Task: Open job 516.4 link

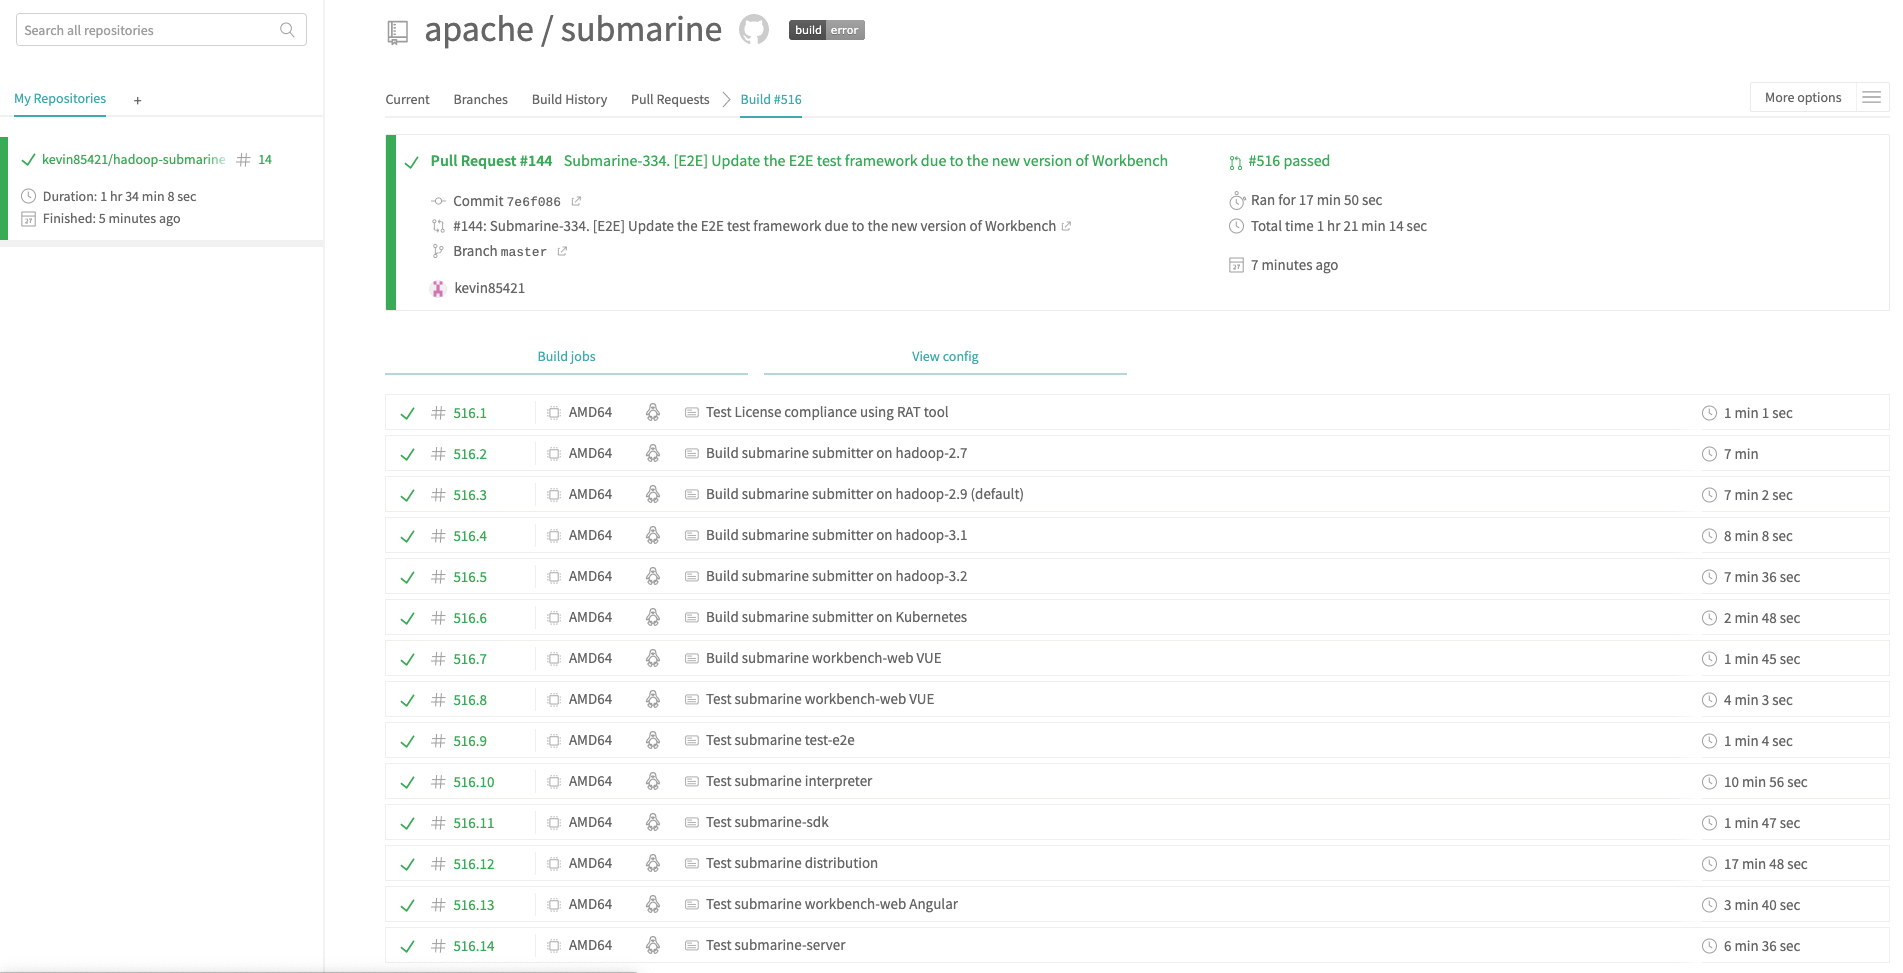Action: coord(470,536)
